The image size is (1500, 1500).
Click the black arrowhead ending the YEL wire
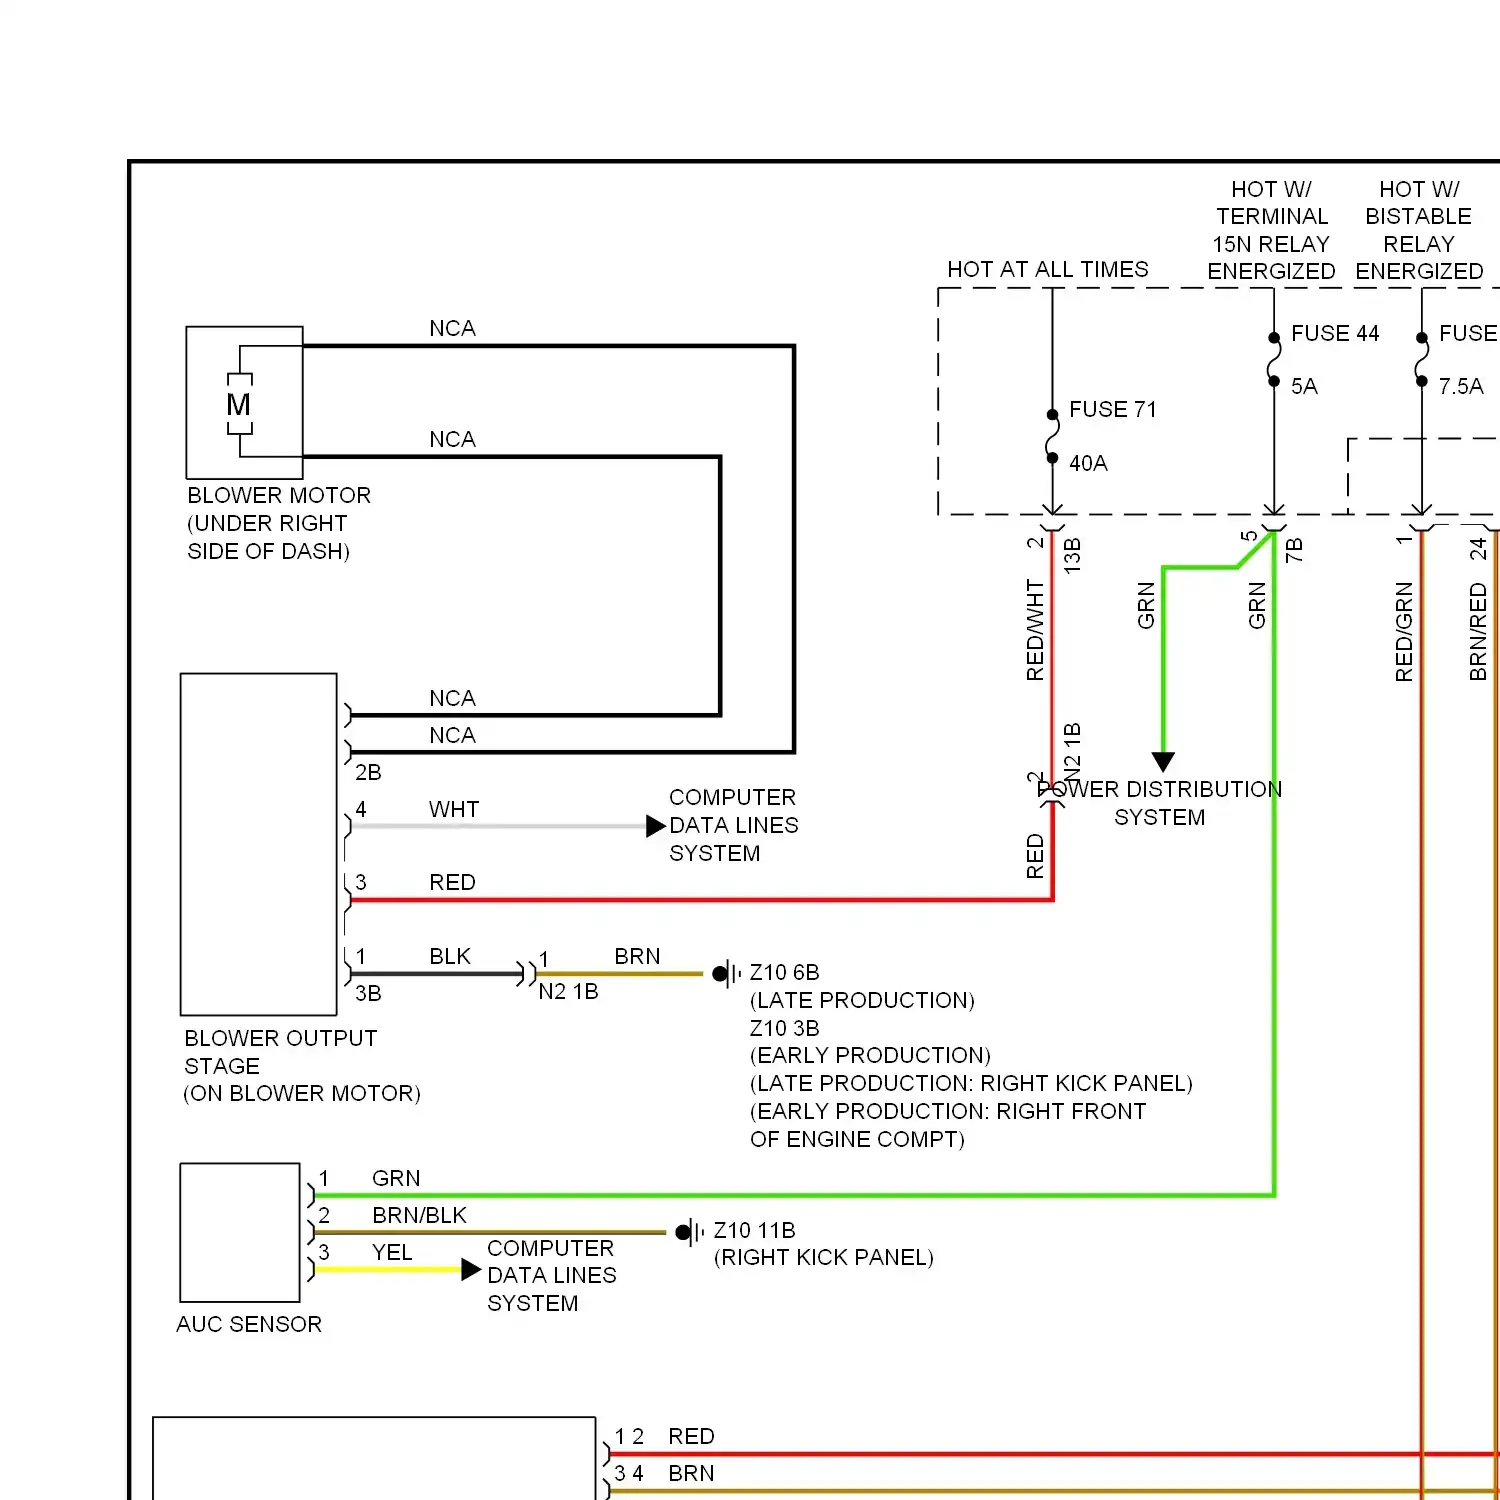[472, 1270]
